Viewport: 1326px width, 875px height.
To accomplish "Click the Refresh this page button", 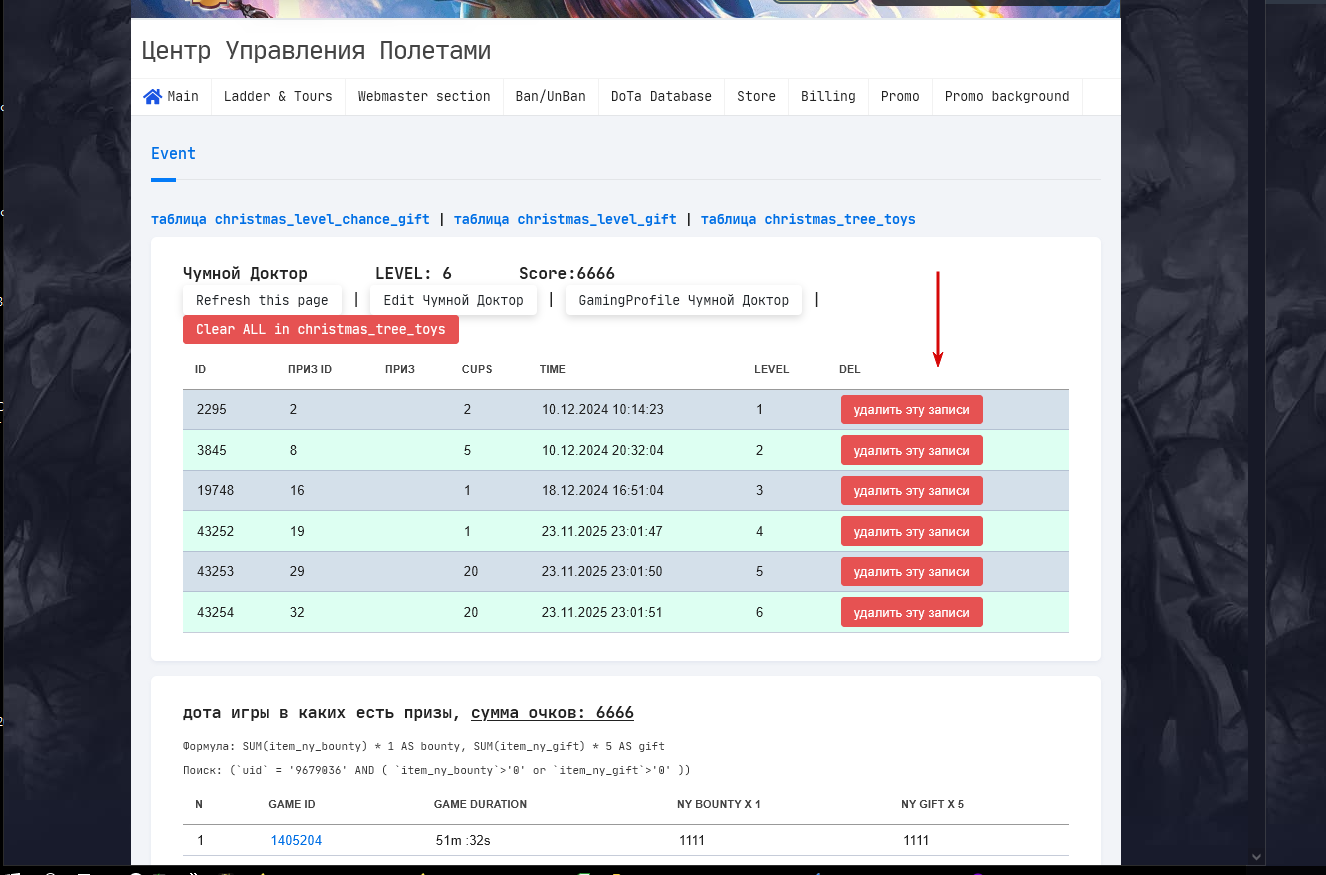I will pos(262,300).
